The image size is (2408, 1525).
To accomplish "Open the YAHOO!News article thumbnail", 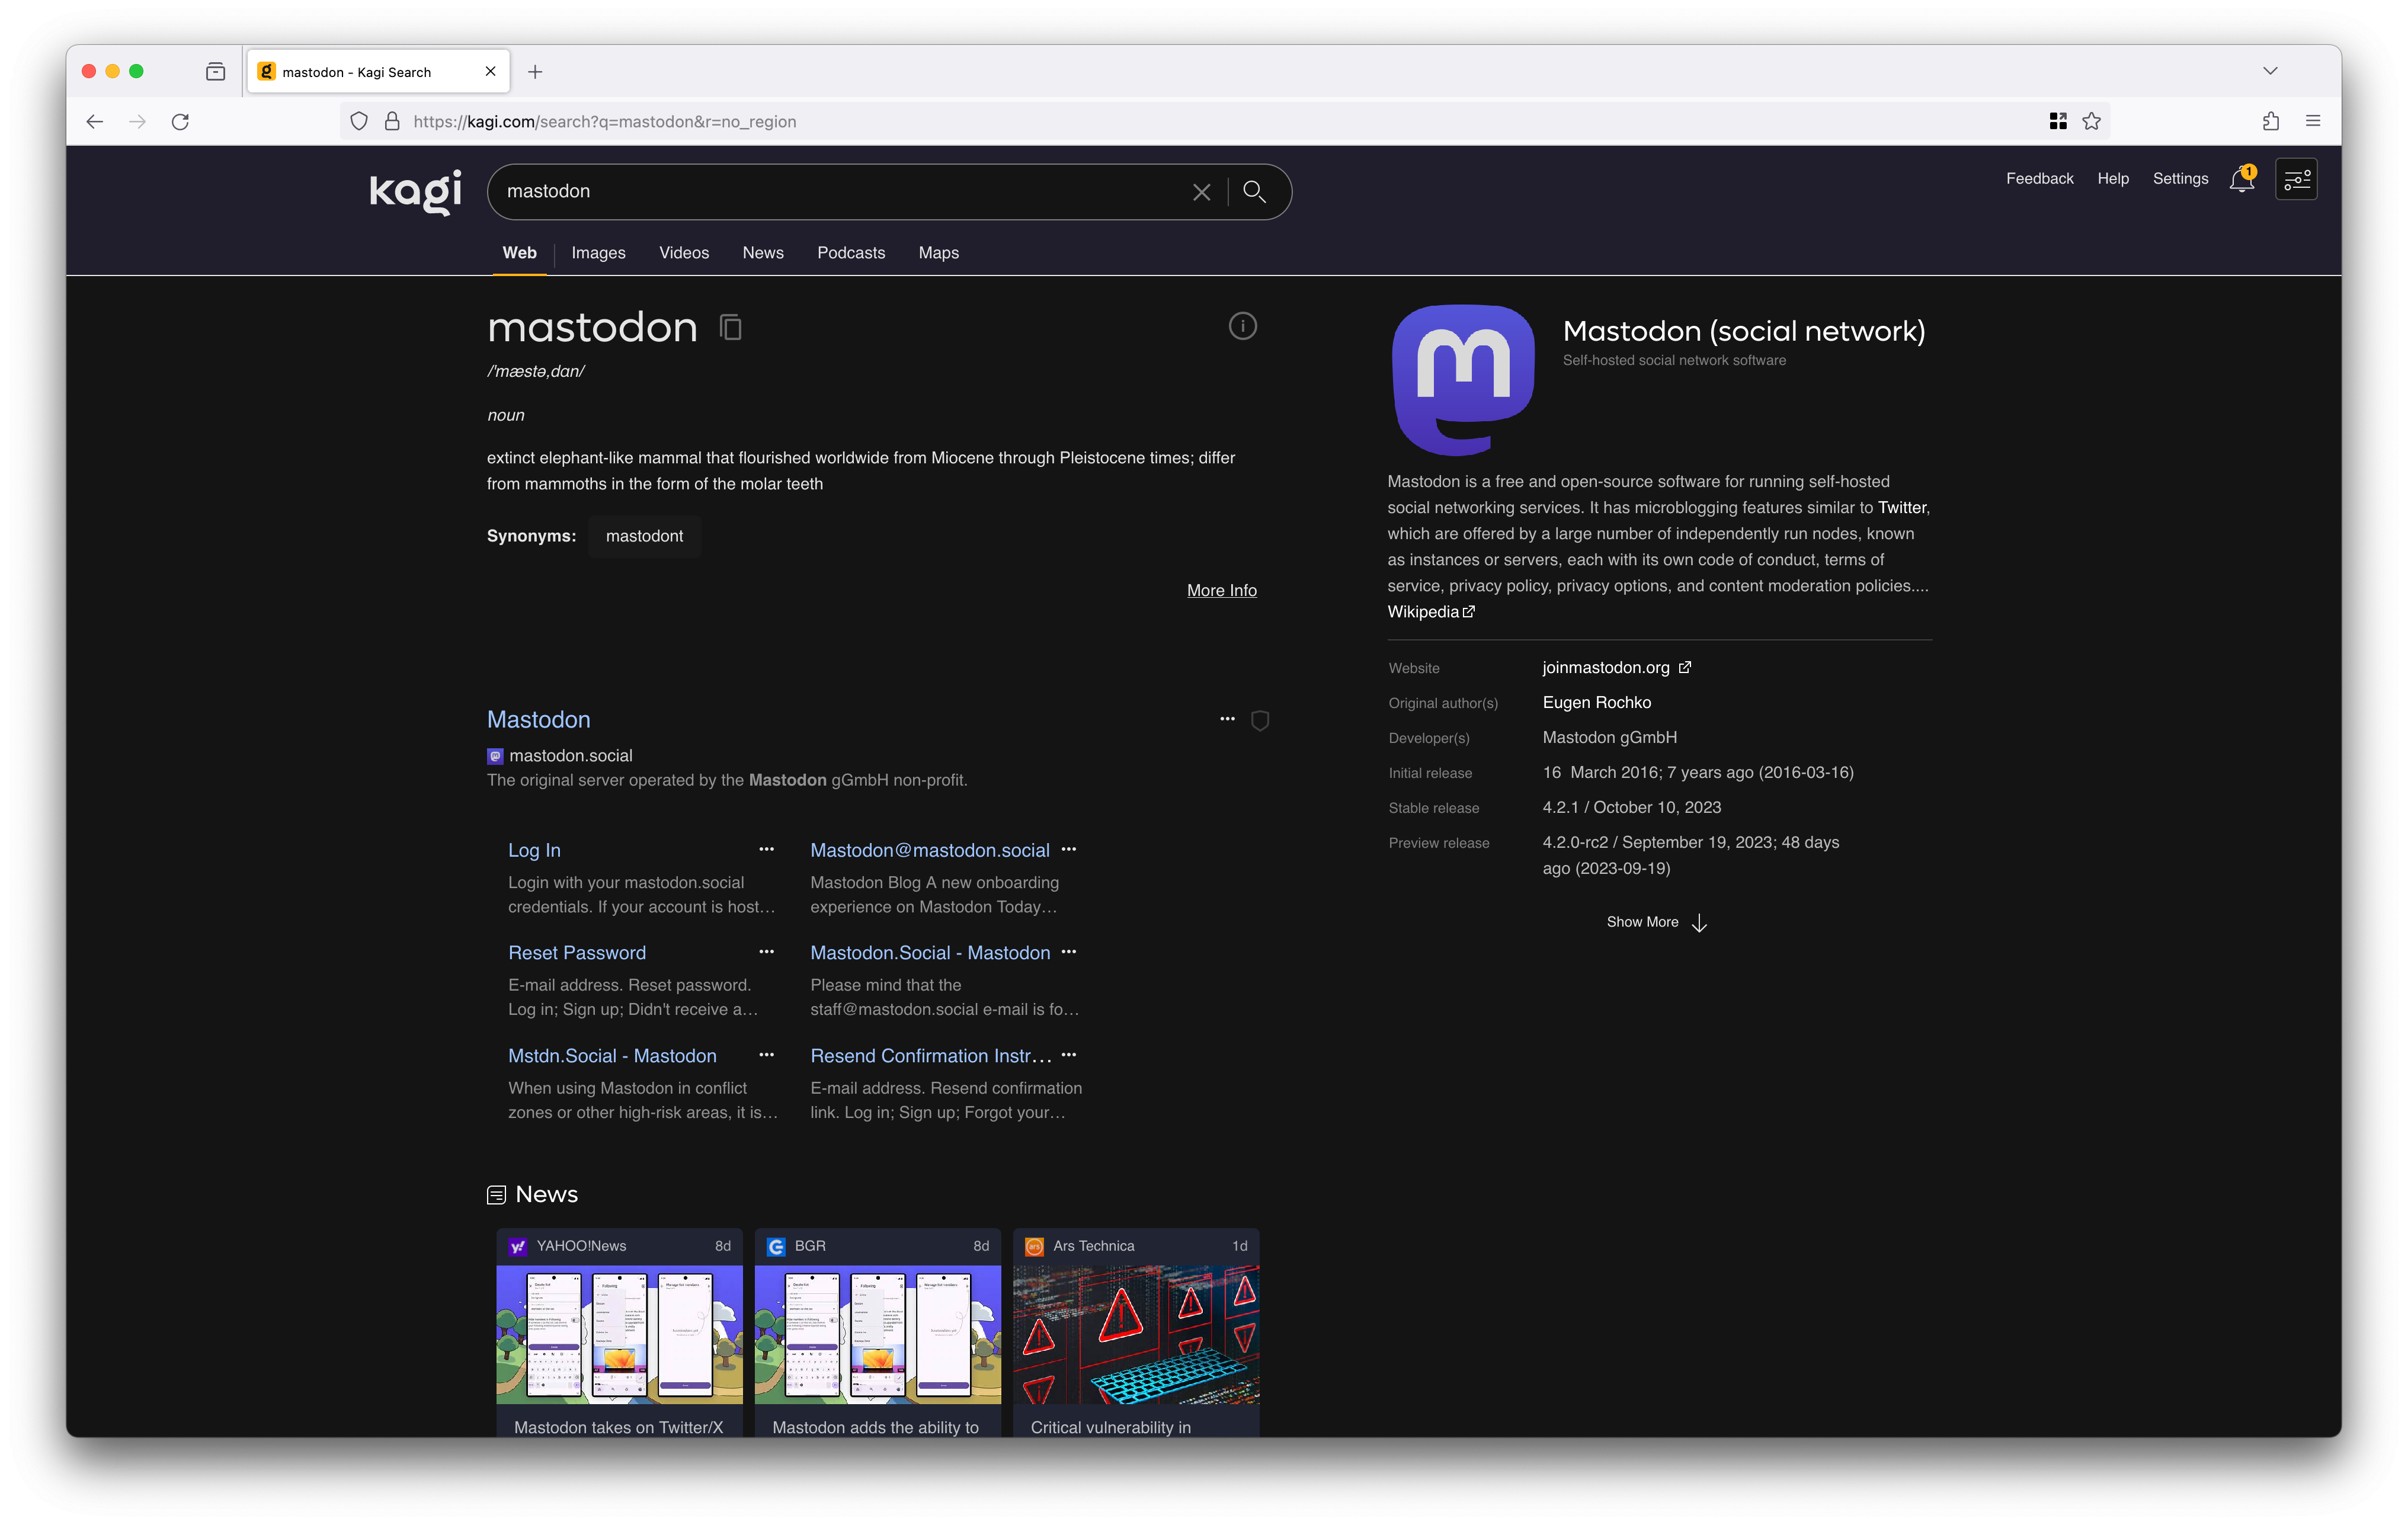I will click(x=619, y=1335).
